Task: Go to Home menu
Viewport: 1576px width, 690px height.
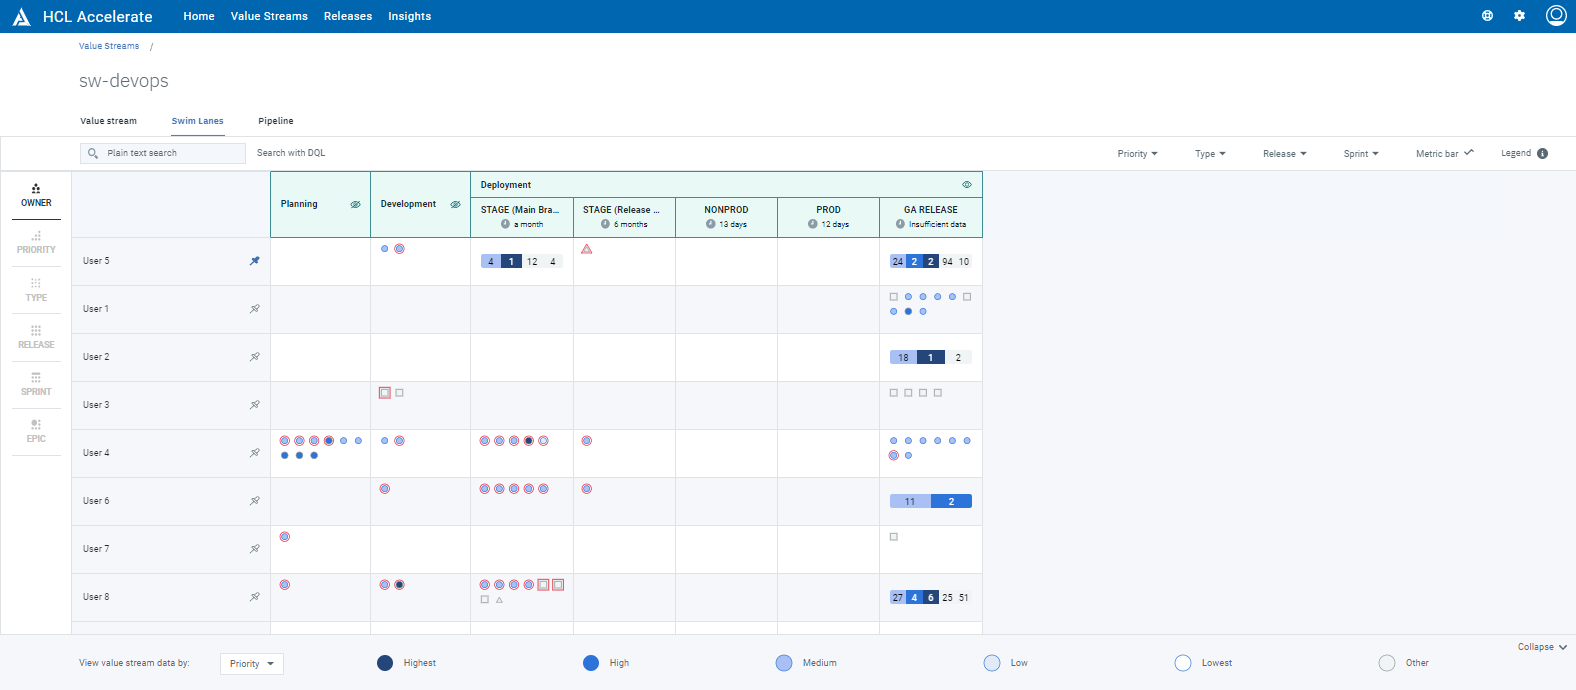Action: [199, 16]
